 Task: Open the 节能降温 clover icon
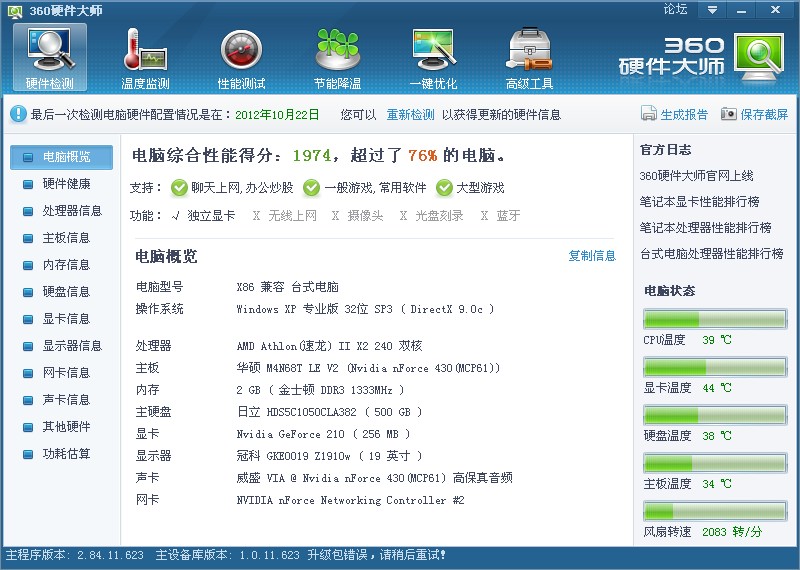(337, 52)
